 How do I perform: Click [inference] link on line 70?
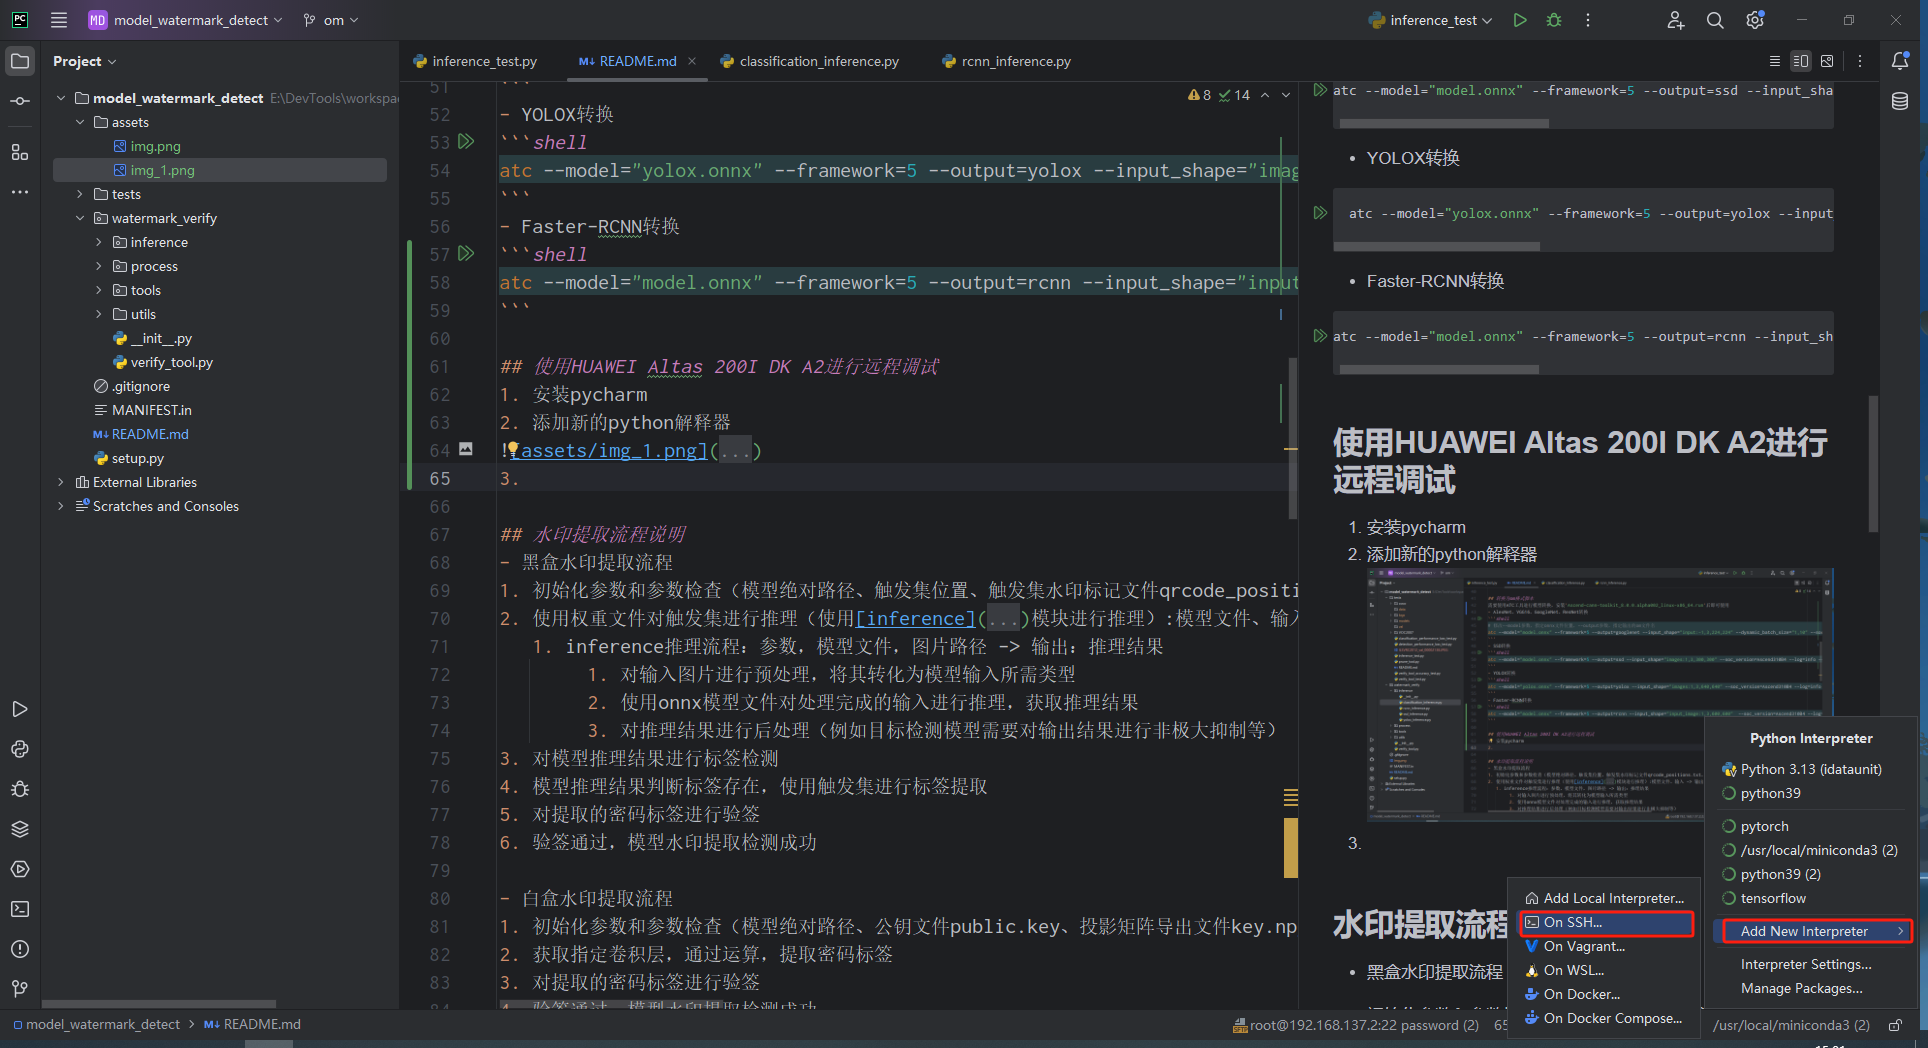[915, 619]
